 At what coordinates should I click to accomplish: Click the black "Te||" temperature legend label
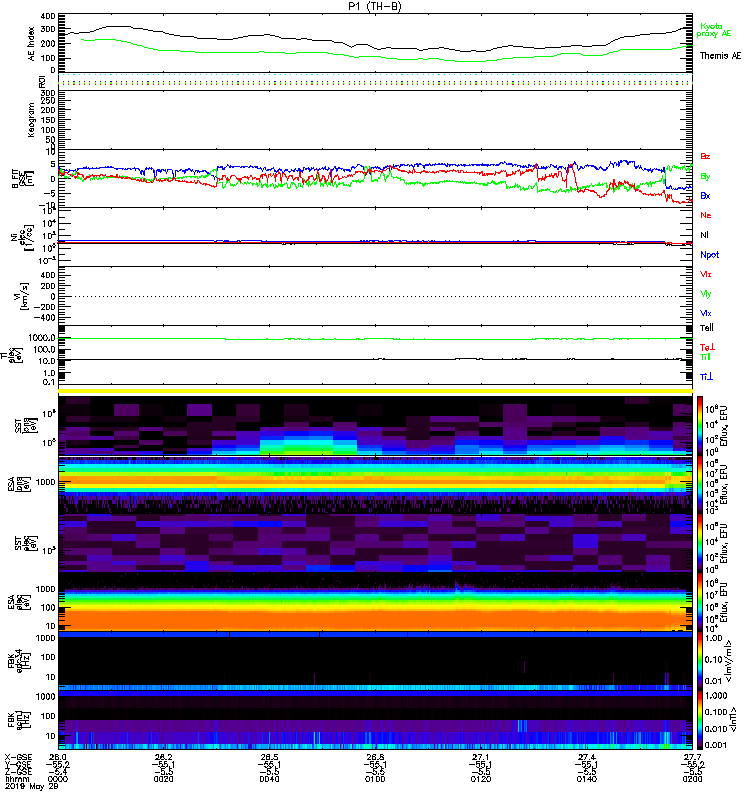[x=707, y=328]
